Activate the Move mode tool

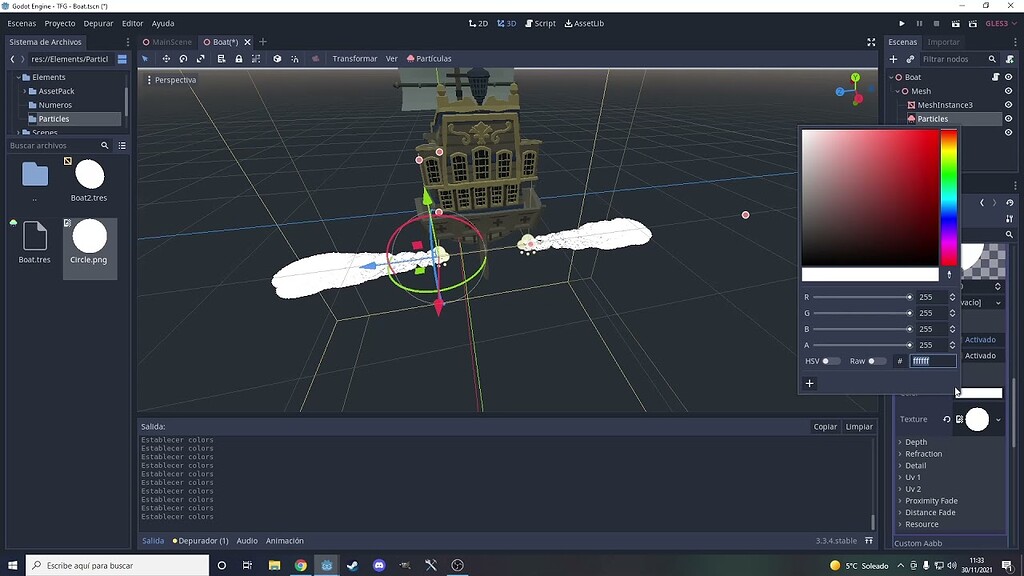[x=166, y=59]
